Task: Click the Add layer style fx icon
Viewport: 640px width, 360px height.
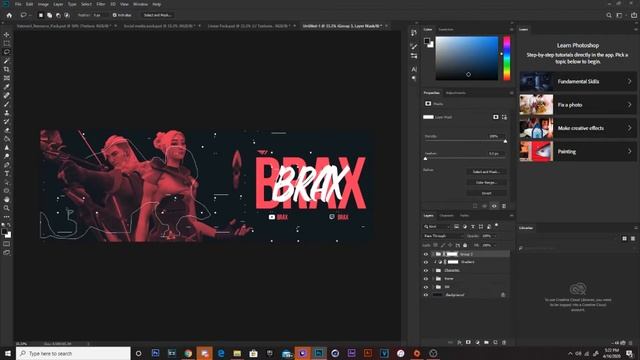Action: tap(459, 342)
